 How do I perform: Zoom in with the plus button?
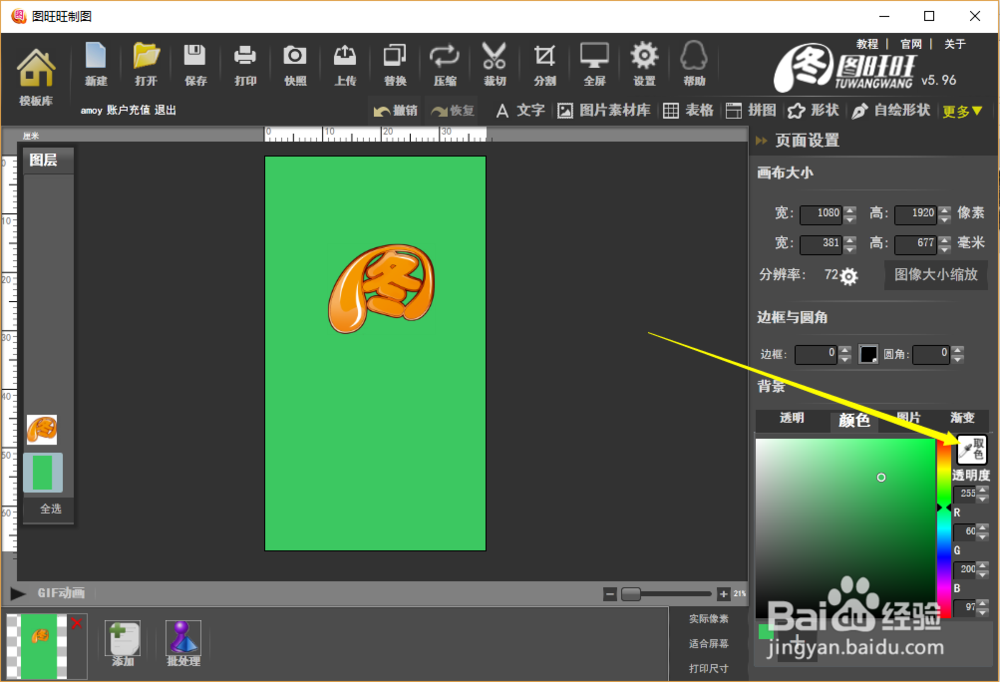point(723,595)
